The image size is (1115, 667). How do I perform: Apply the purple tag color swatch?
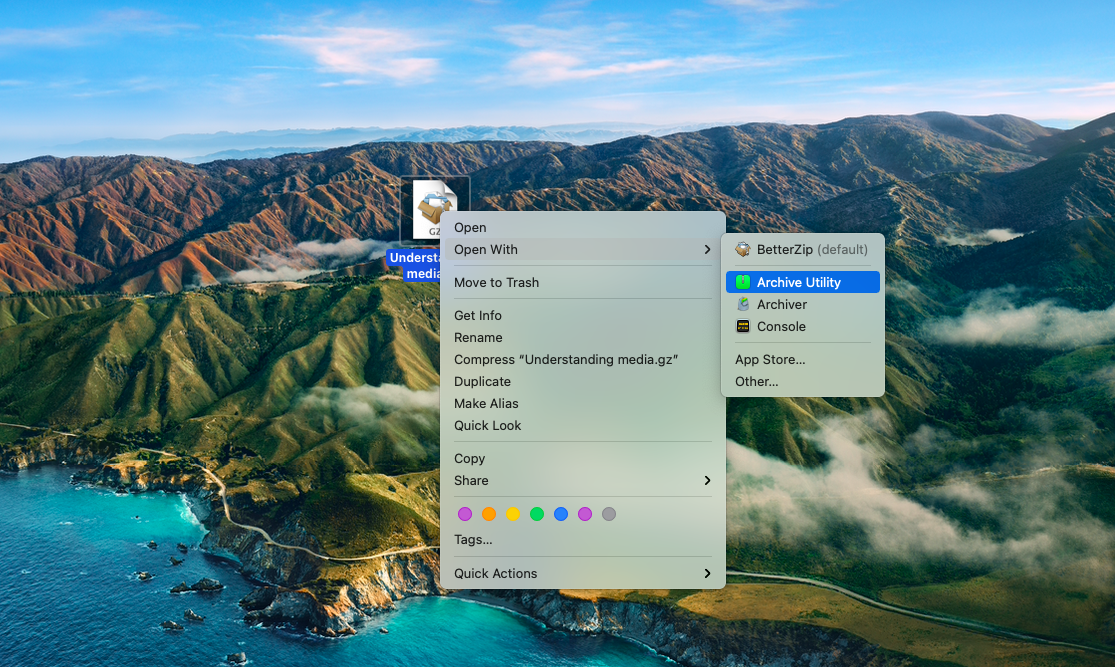pos(584,514)
